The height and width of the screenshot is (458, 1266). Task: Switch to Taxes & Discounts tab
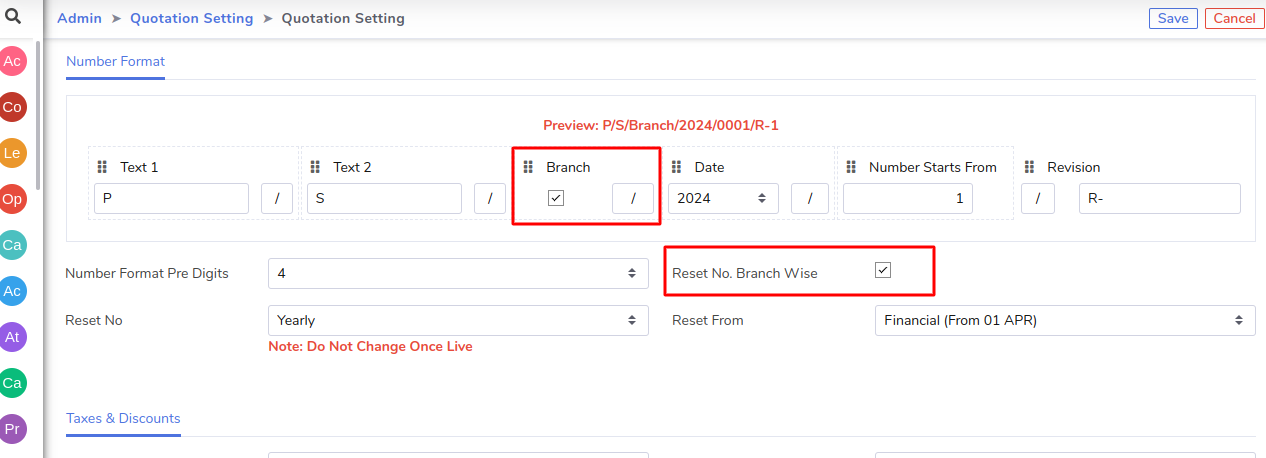coord(123,418)
